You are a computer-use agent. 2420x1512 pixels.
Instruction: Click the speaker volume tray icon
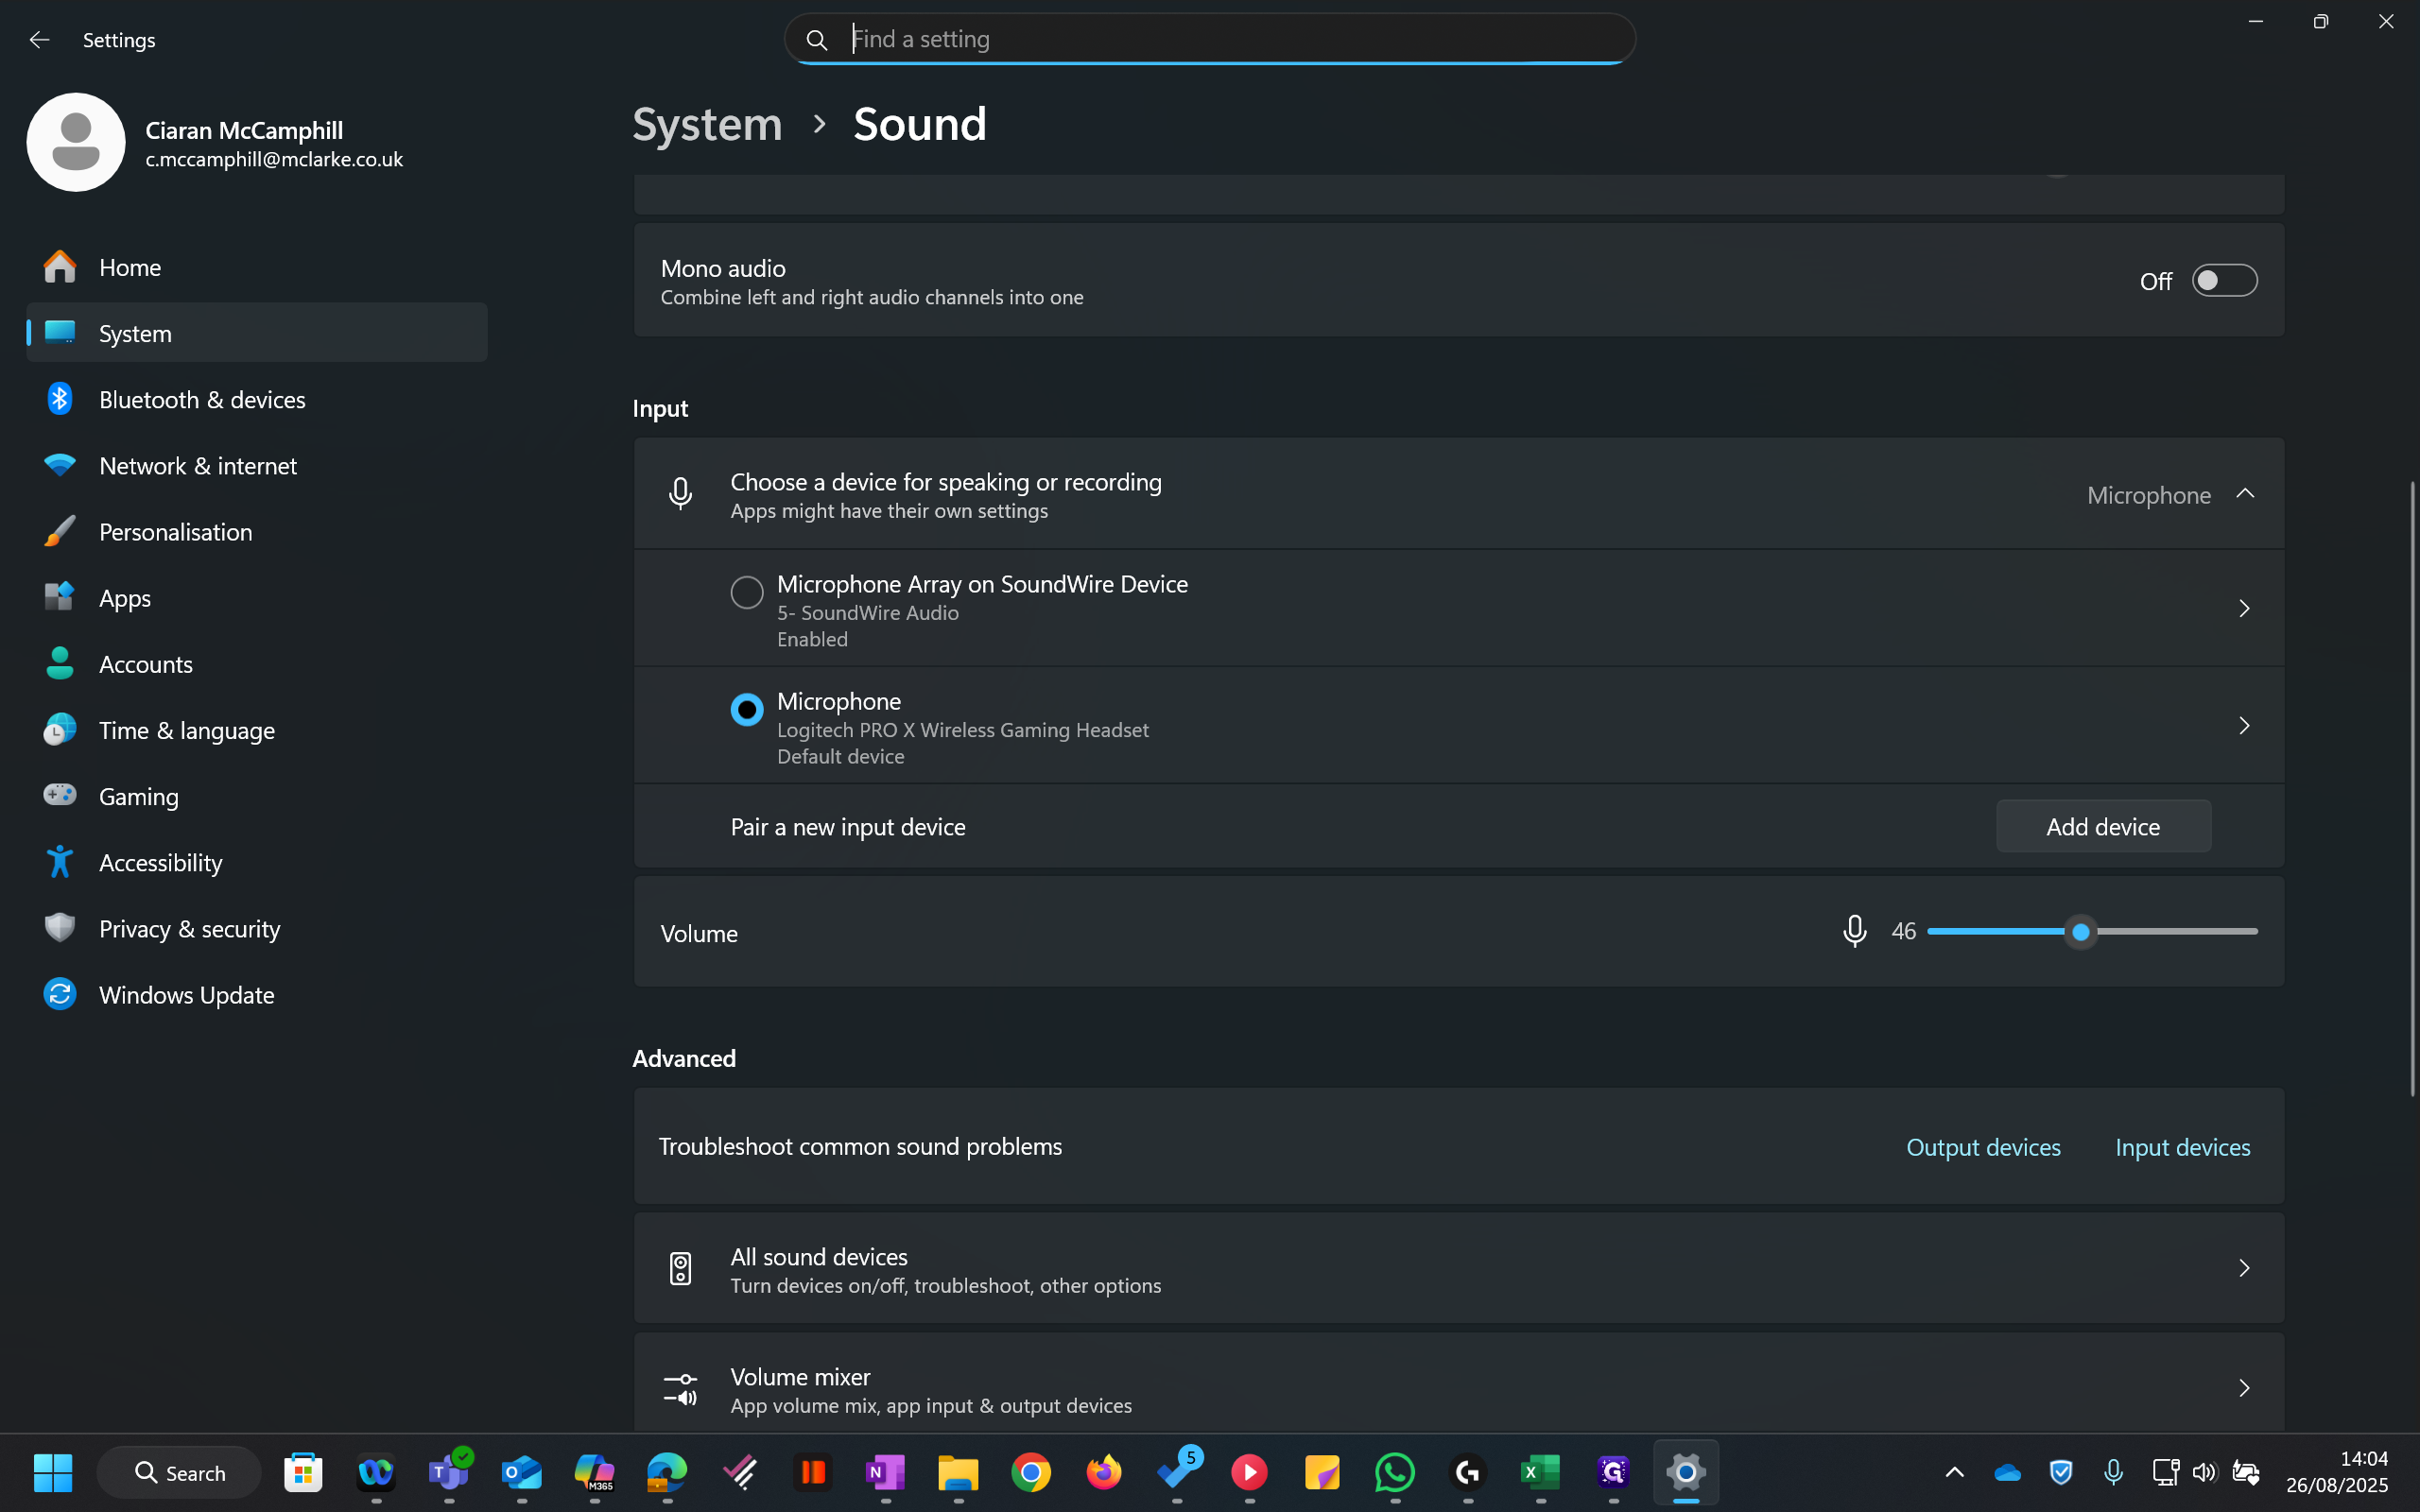tap(2204, 1472)
